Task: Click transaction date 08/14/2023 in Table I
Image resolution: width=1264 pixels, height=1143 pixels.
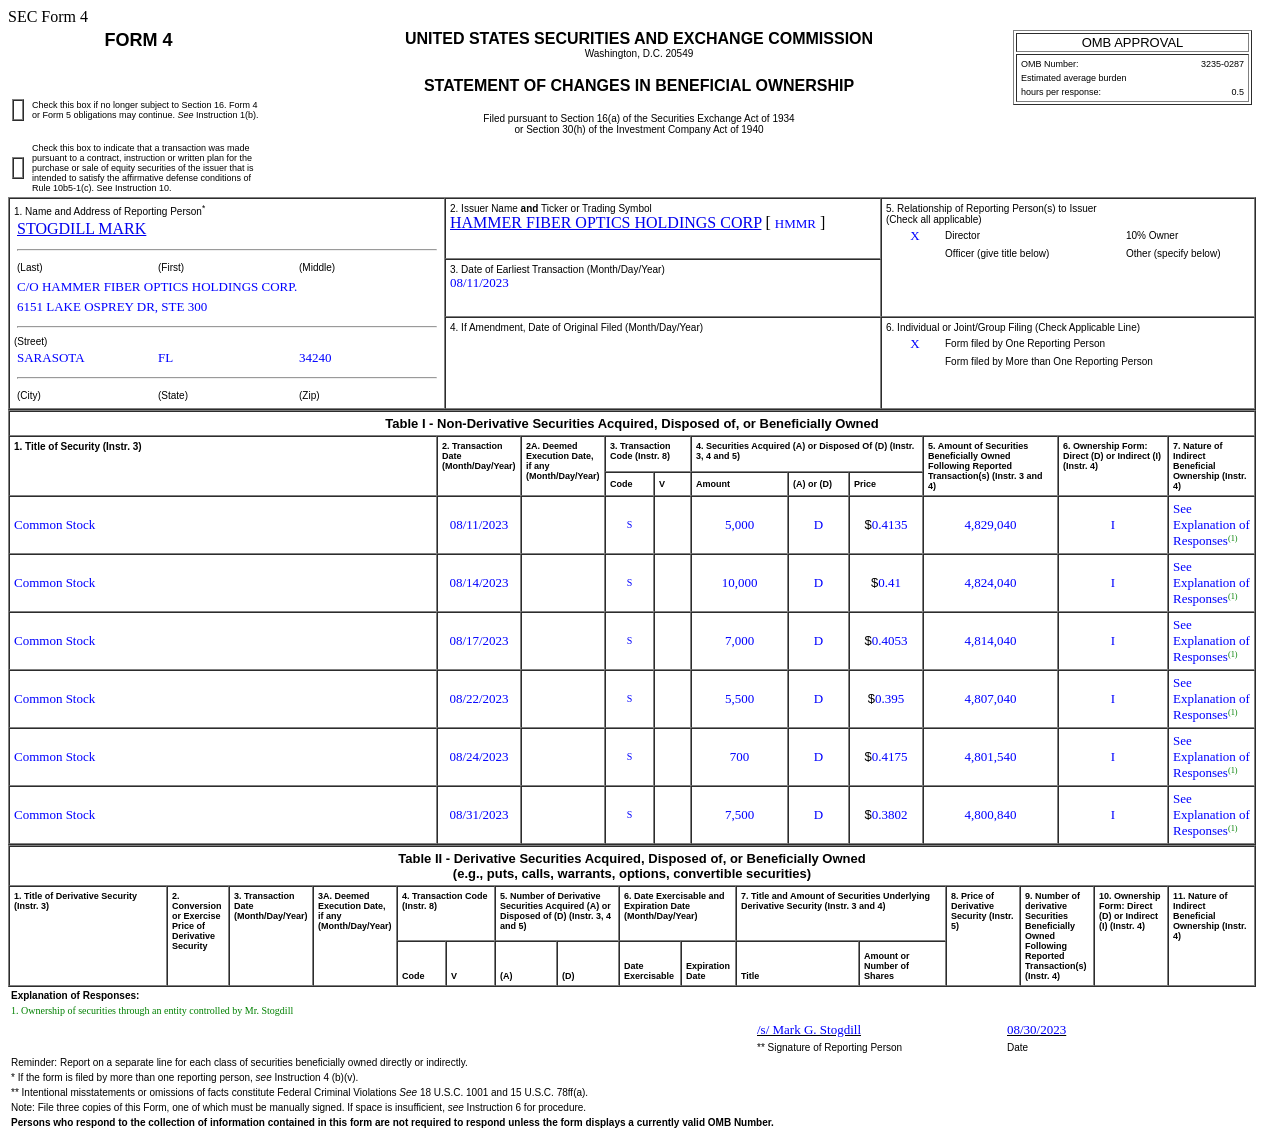Action: (x=479, y=583)
